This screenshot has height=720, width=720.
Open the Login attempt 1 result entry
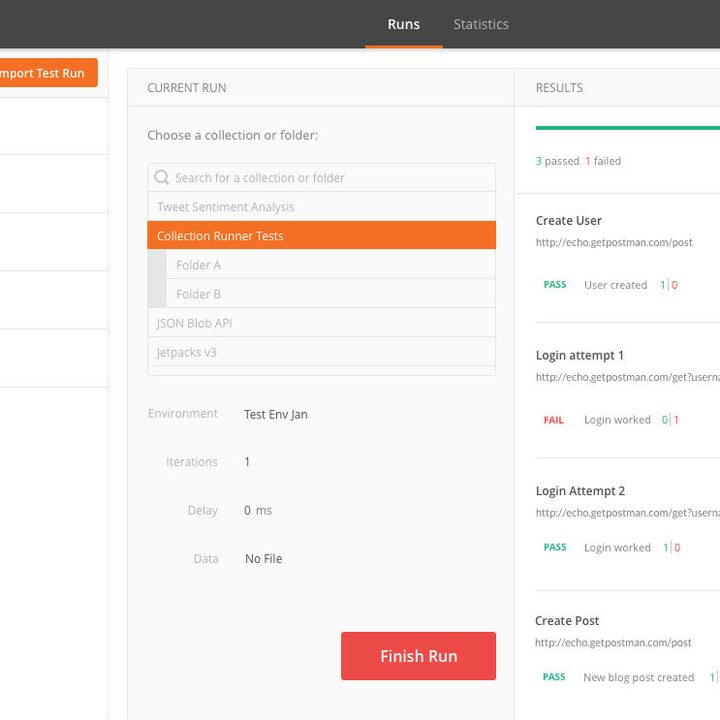[579, 355]
